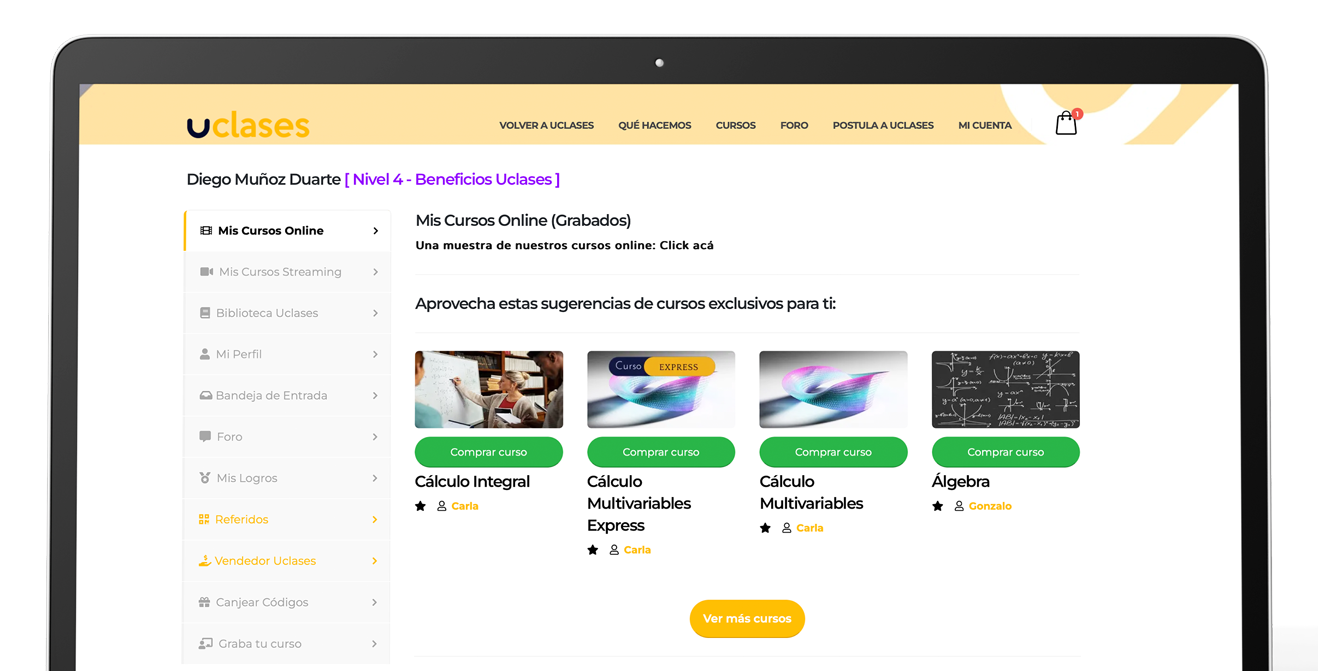Click the grid icon for Referidos
Image resolution: width=1318 pixels, height=671 pixels.
[x=204, y=519]
